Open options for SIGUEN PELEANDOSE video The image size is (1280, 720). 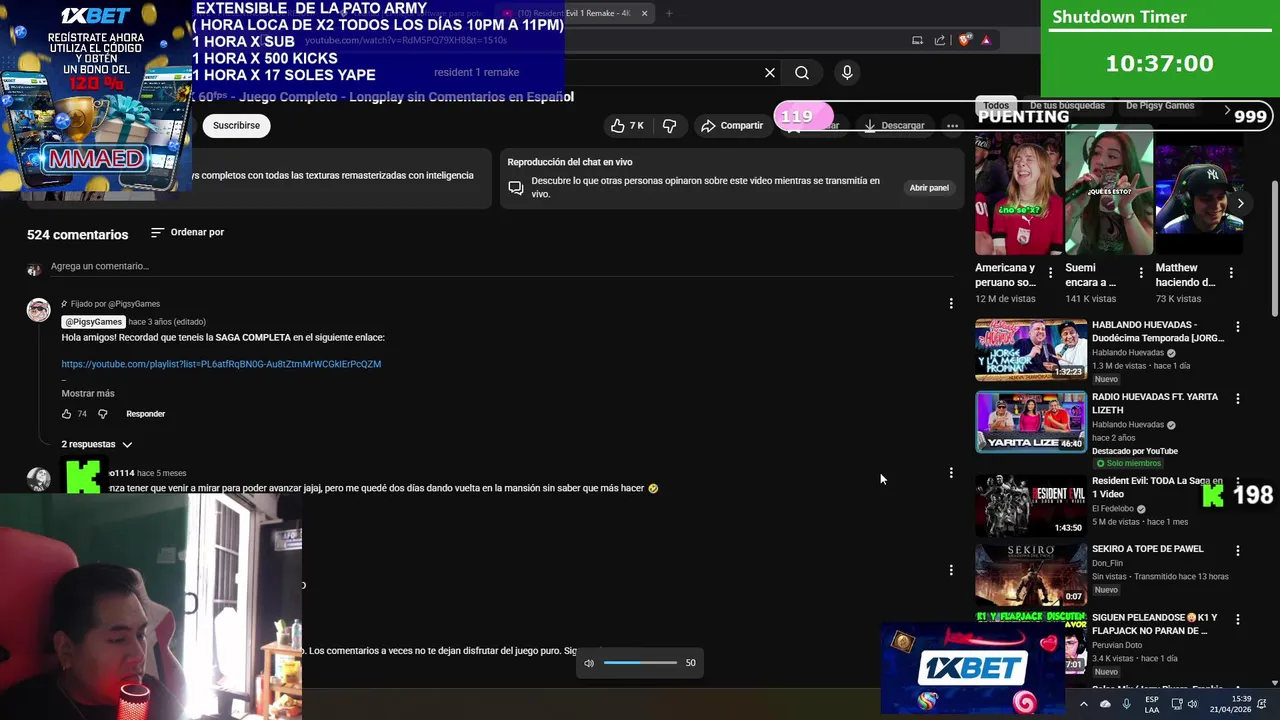coord(1238,620)
